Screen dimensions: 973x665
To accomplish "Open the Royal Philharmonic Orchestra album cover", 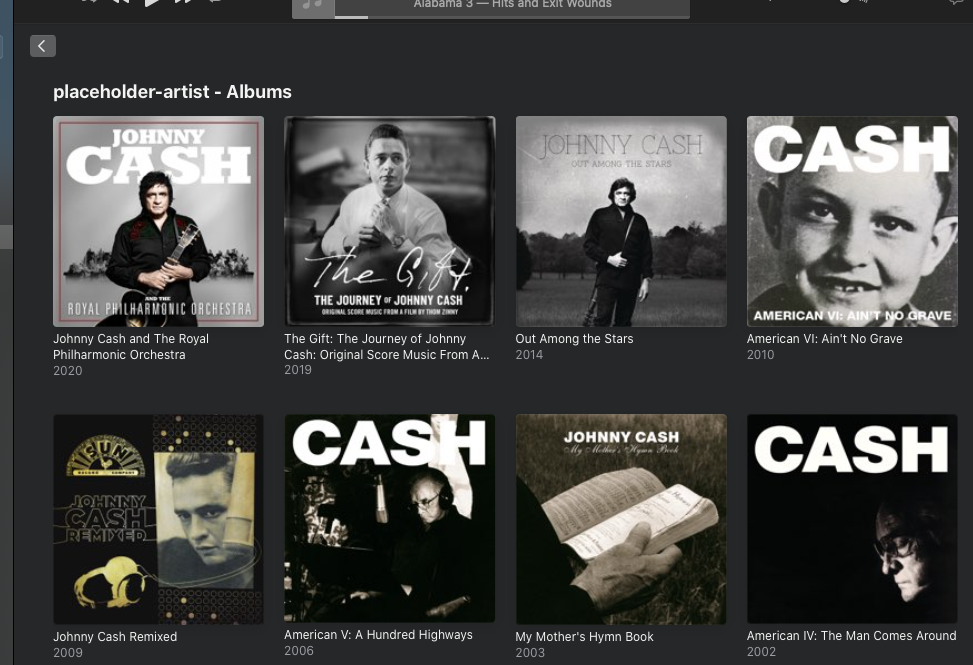I will [158, 221].
